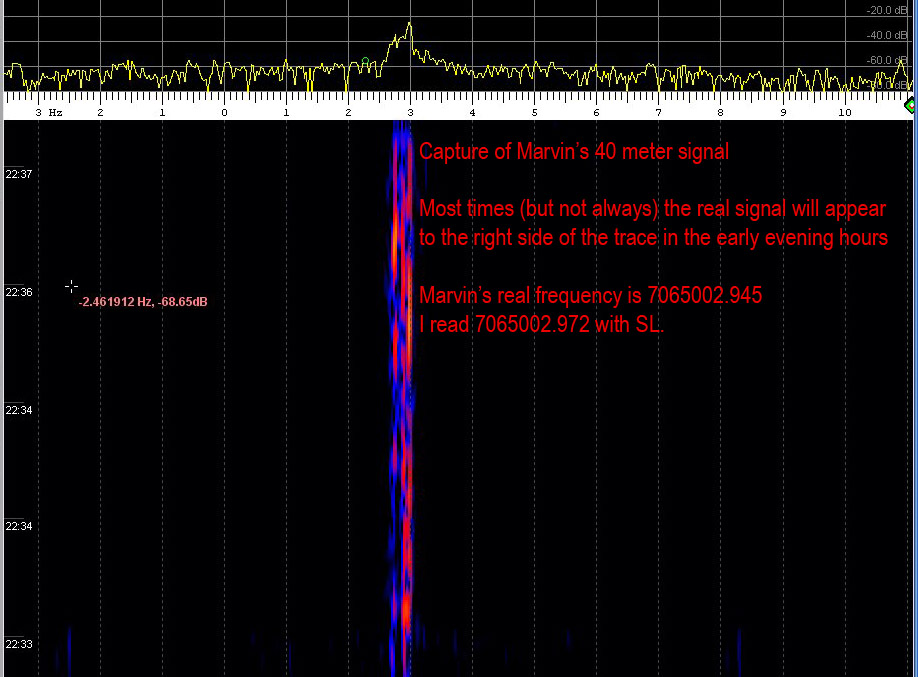Click the crosshair cursor in the waterfall
The image size is (918, 677).
pyautogui.click(x=71, y=287)
